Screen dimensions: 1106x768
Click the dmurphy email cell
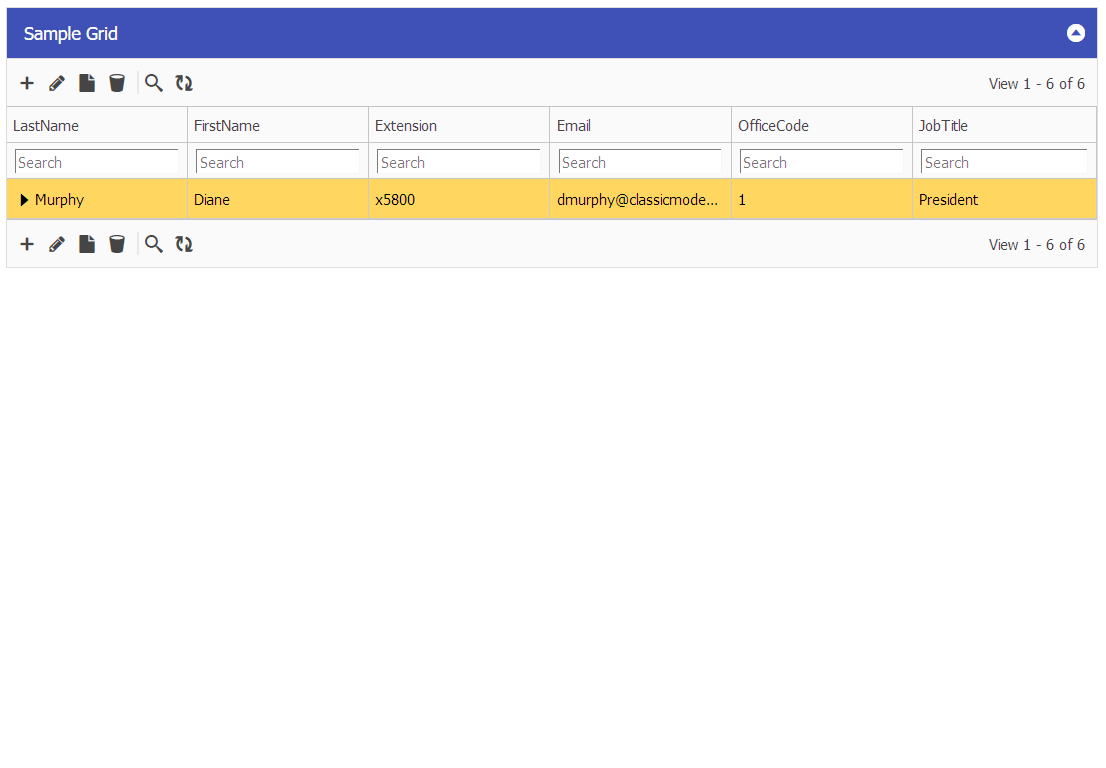637,200
